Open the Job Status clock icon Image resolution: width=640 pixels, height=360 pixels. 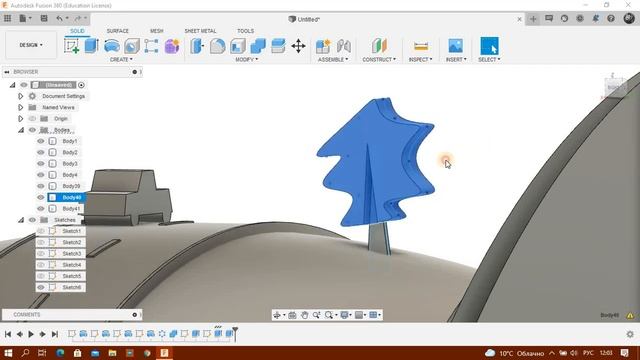[564, 18]
